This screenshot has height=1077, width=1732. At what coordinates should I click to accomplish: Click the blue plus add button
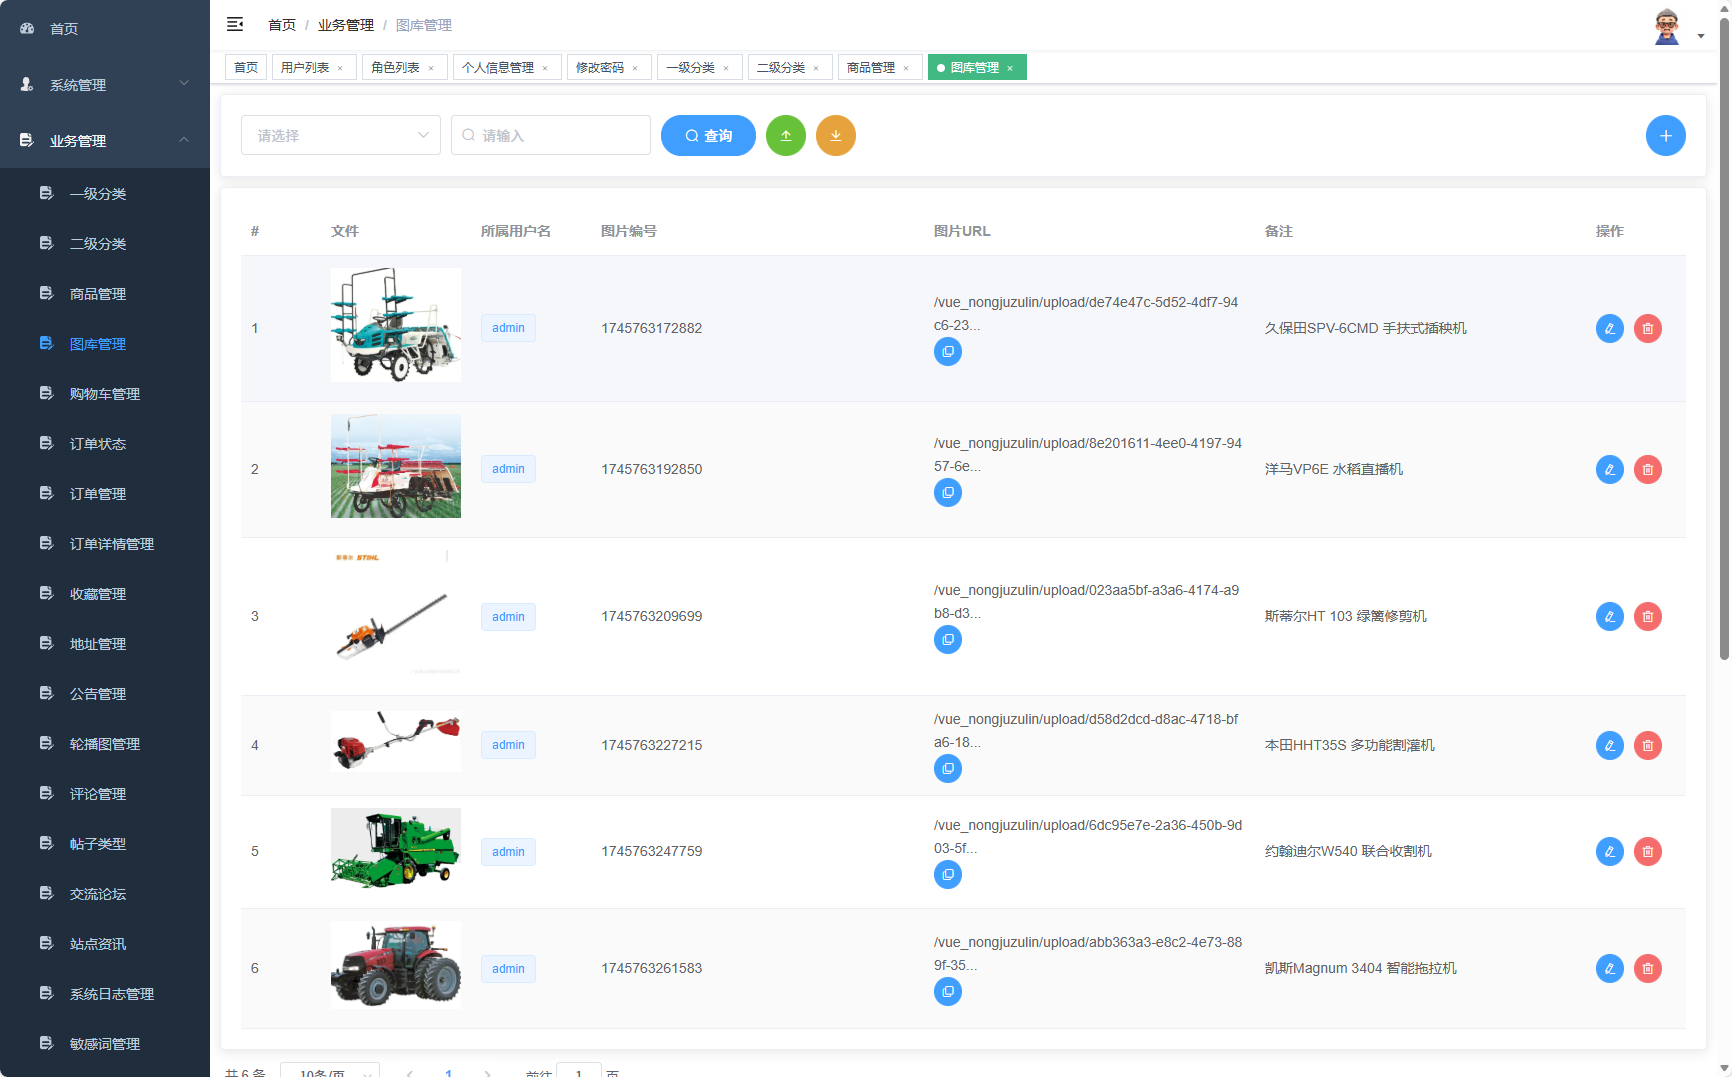pos(1665,136)
